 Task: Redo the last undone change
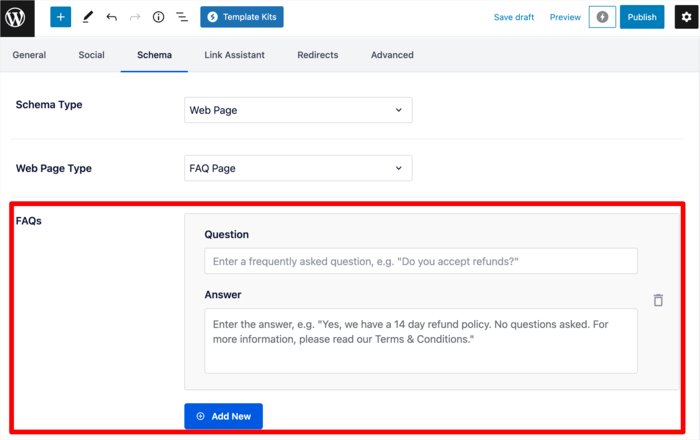(x=135, y=17)
